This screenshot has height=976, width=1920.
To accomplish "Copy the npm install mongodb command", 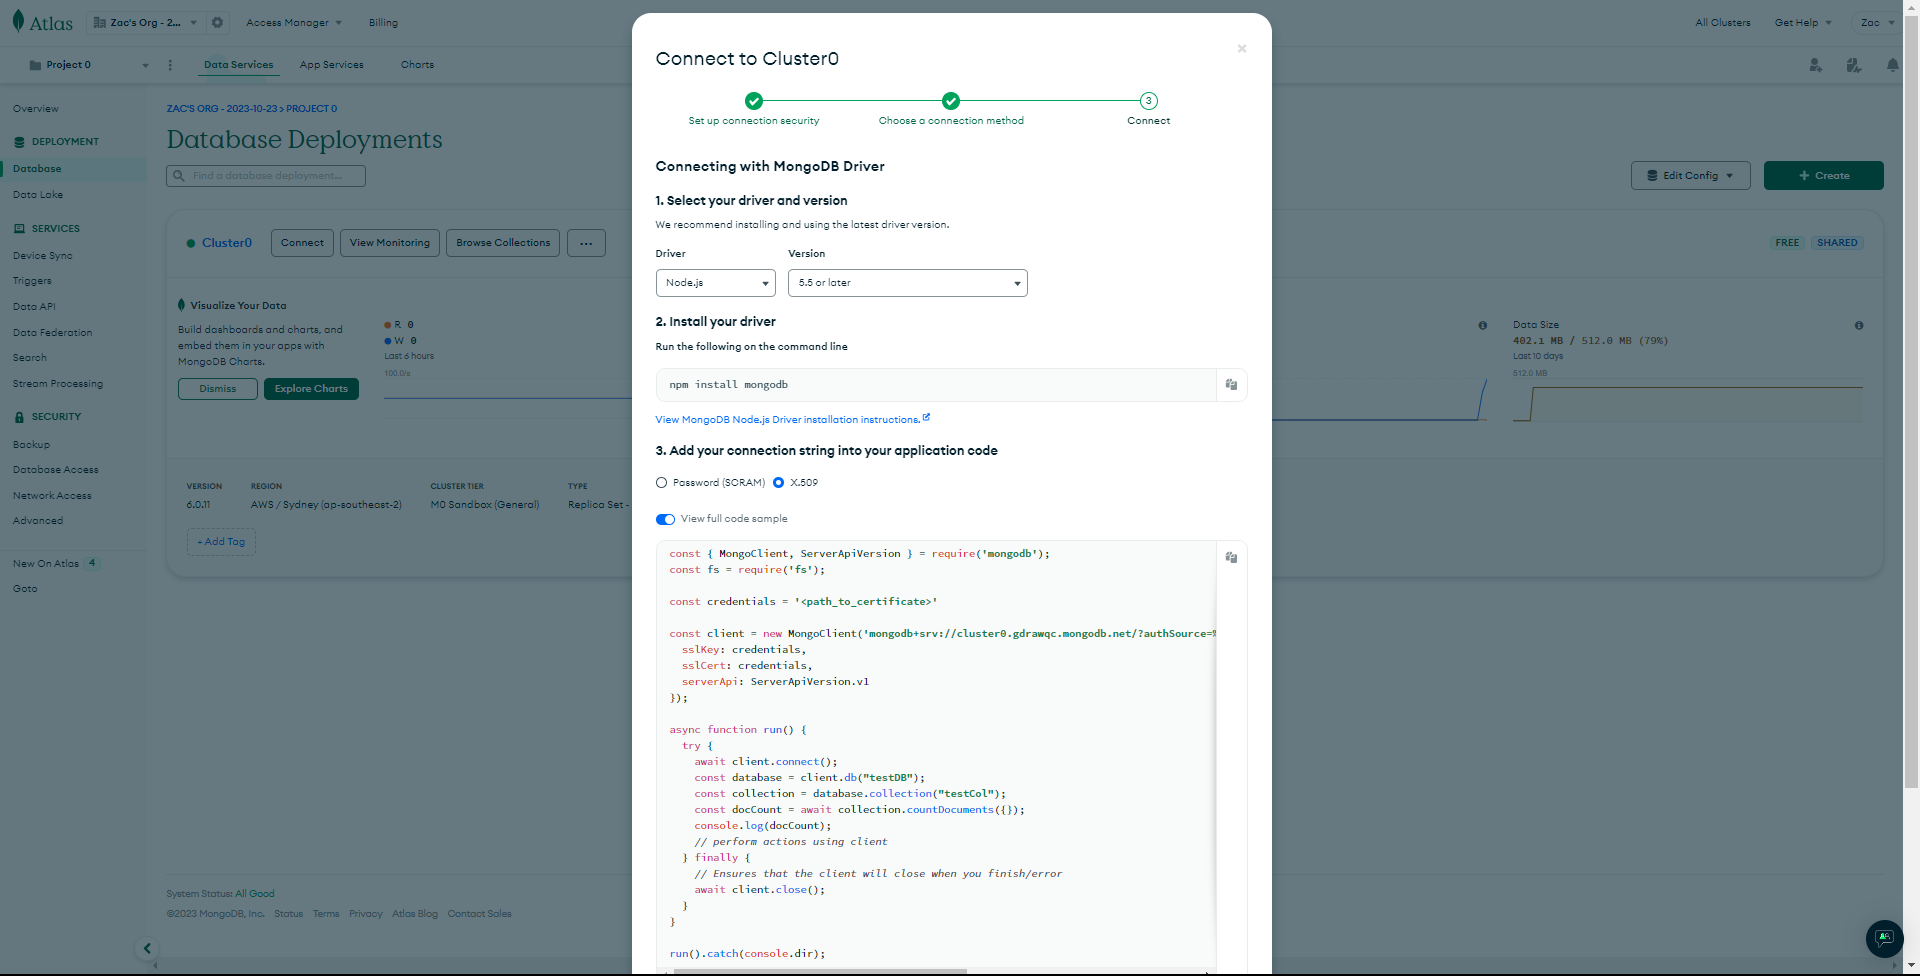I will coord(1231,385).
